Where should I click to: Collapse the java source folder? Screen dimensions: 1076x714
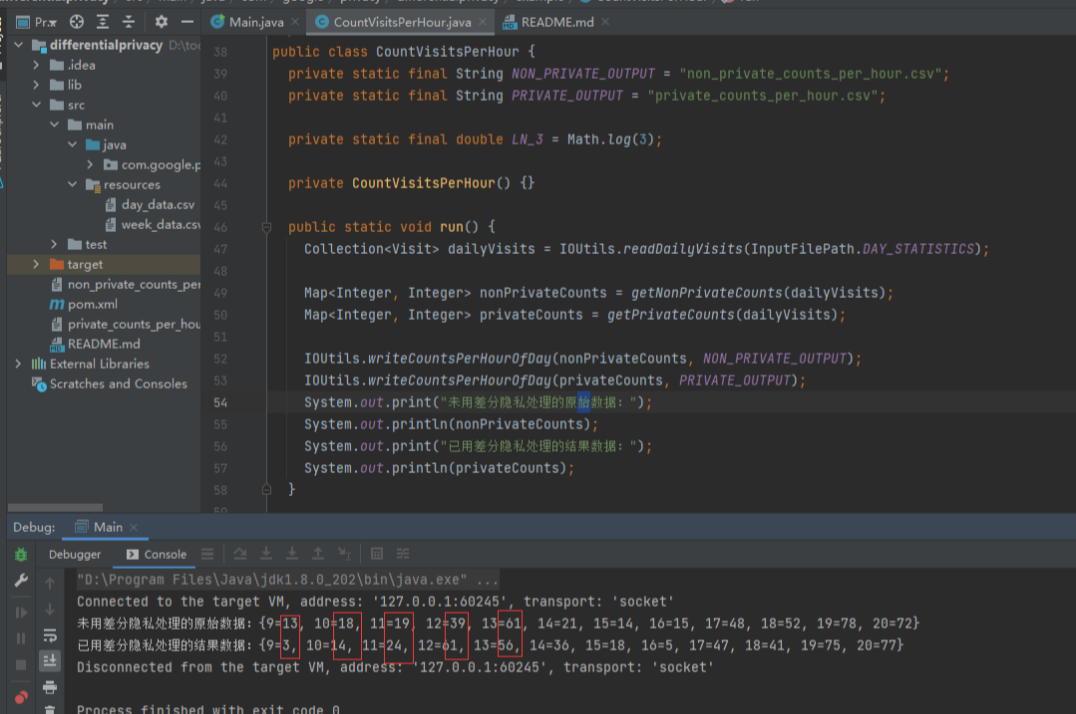click(72, 145)
